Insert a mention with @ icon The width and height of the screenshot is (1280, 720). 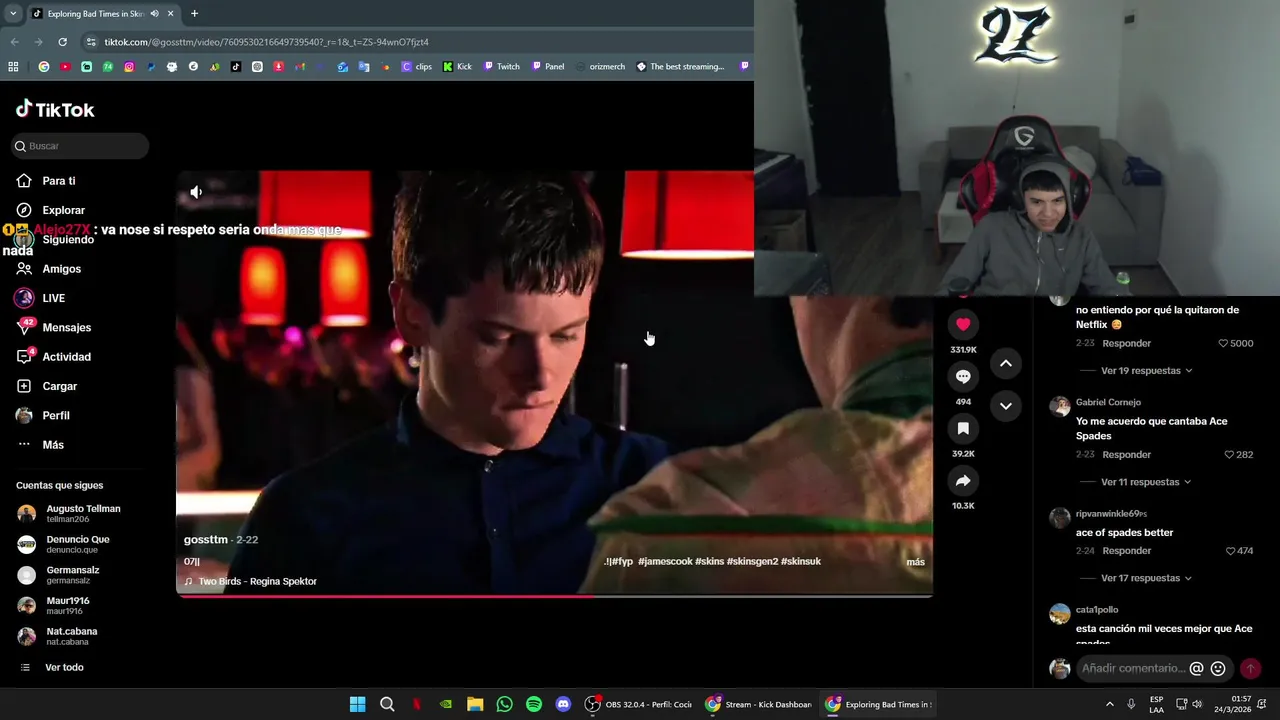(x=1196, y=668)
